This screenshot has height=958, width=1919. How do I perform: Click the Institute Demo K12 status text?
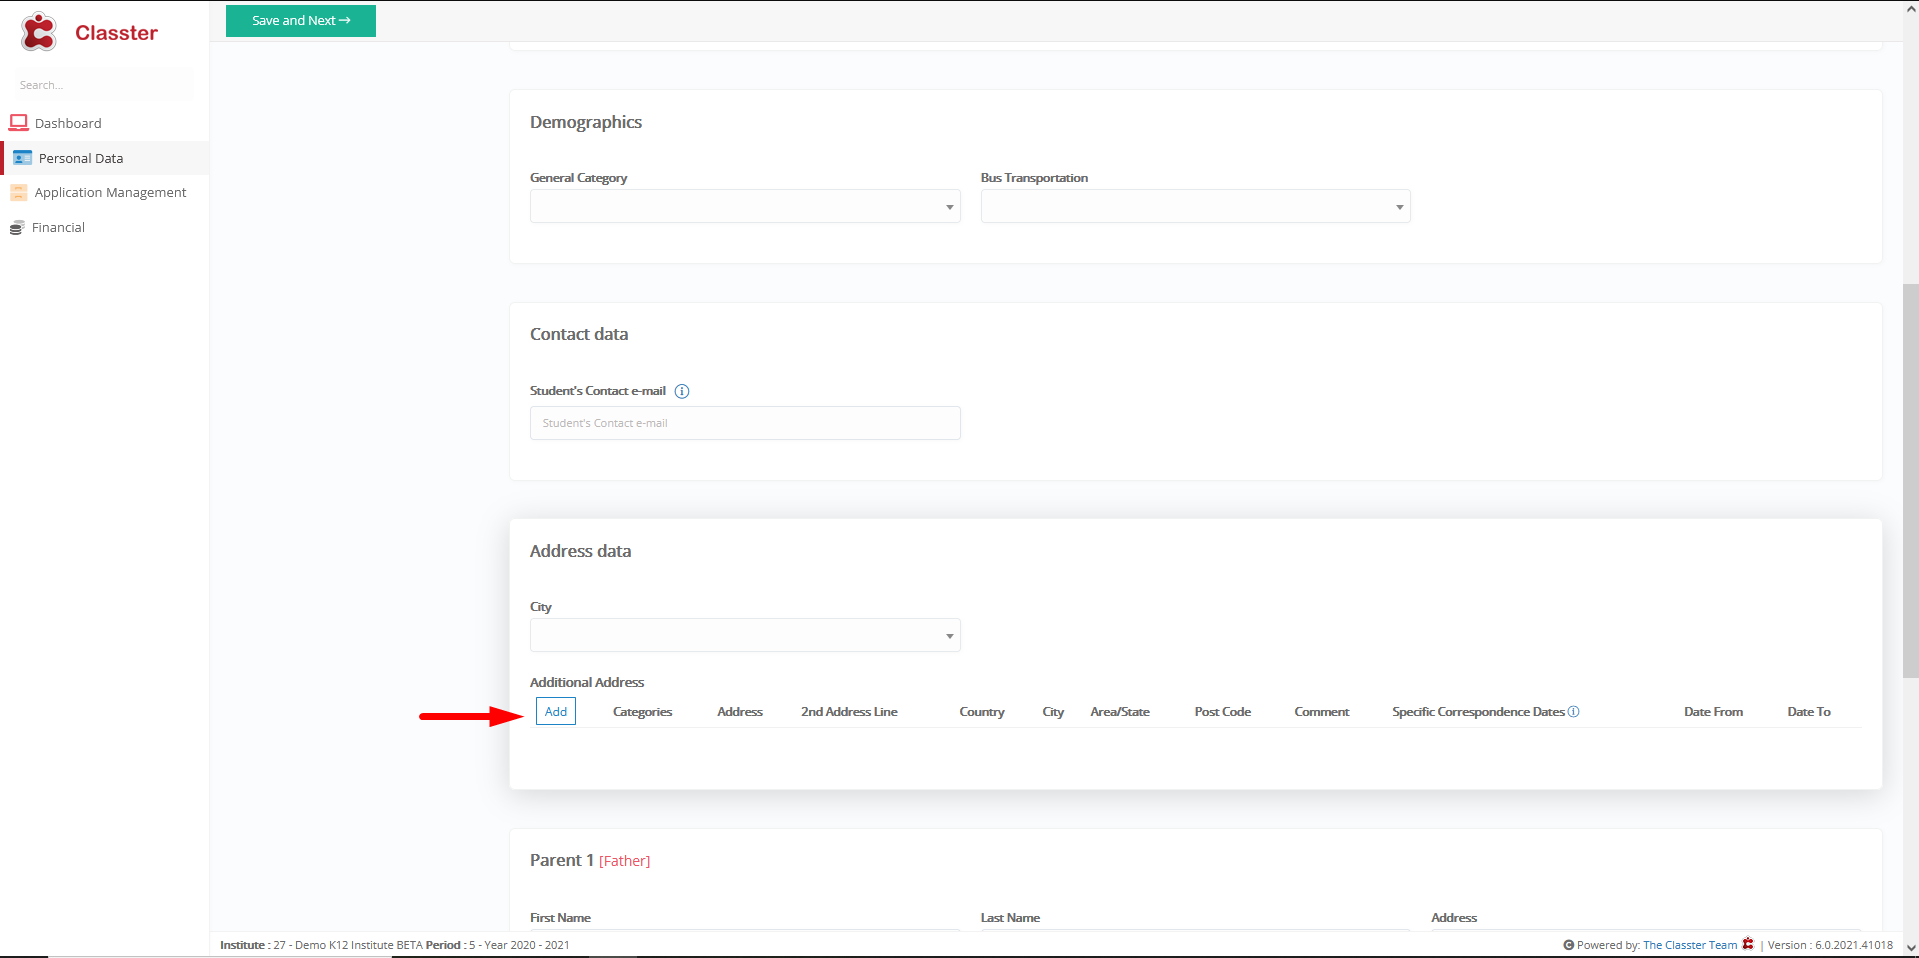321,945
